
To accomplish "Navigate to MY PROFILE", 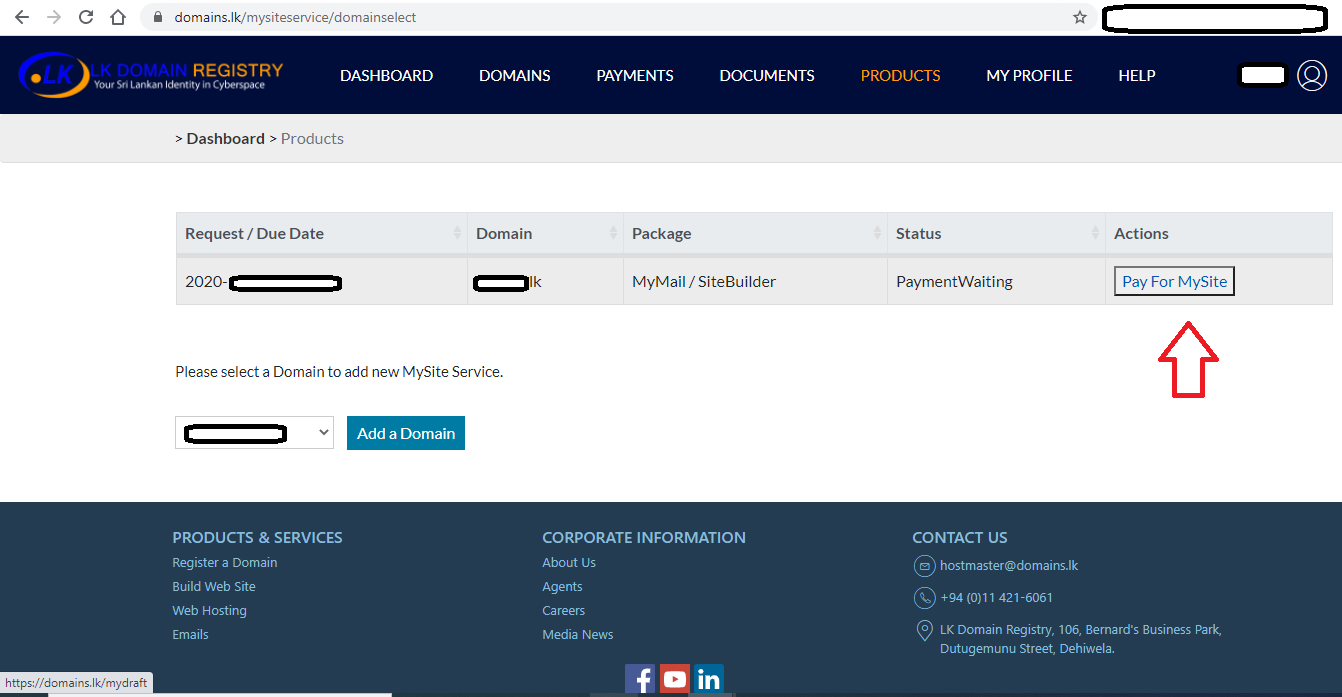I will point(1029,75).
